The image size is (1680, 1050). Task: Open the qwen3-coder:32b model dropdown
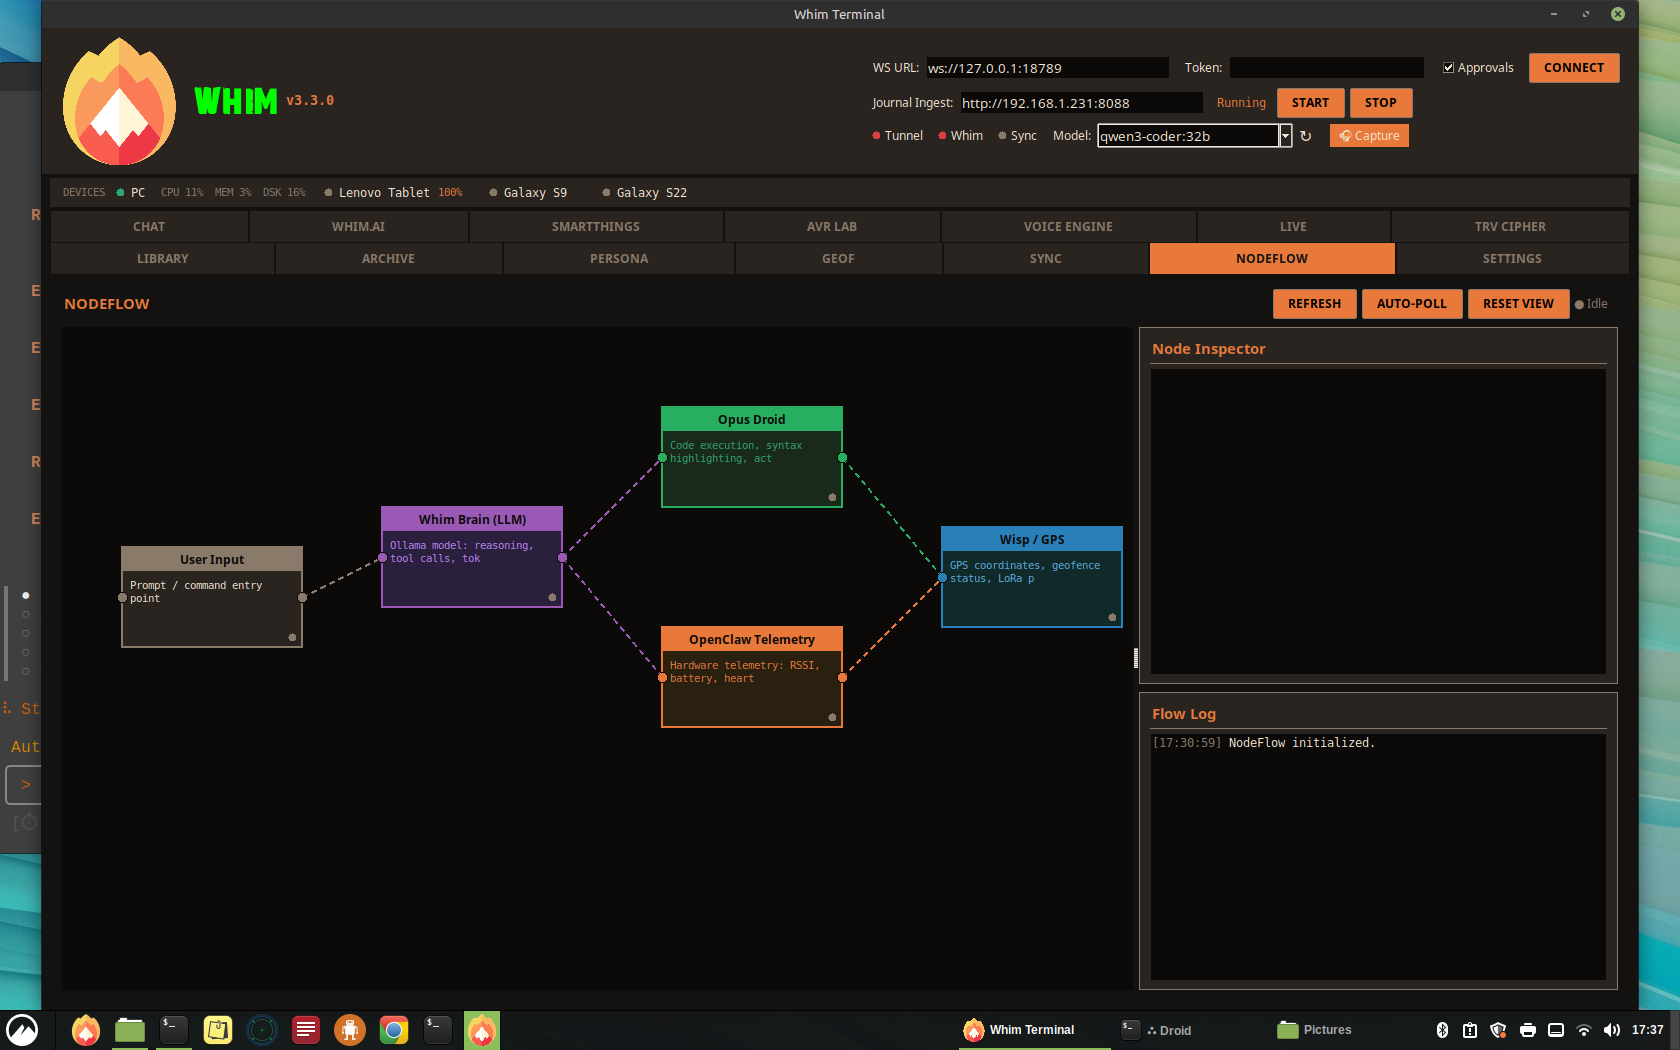click(x=1285, y=135)
